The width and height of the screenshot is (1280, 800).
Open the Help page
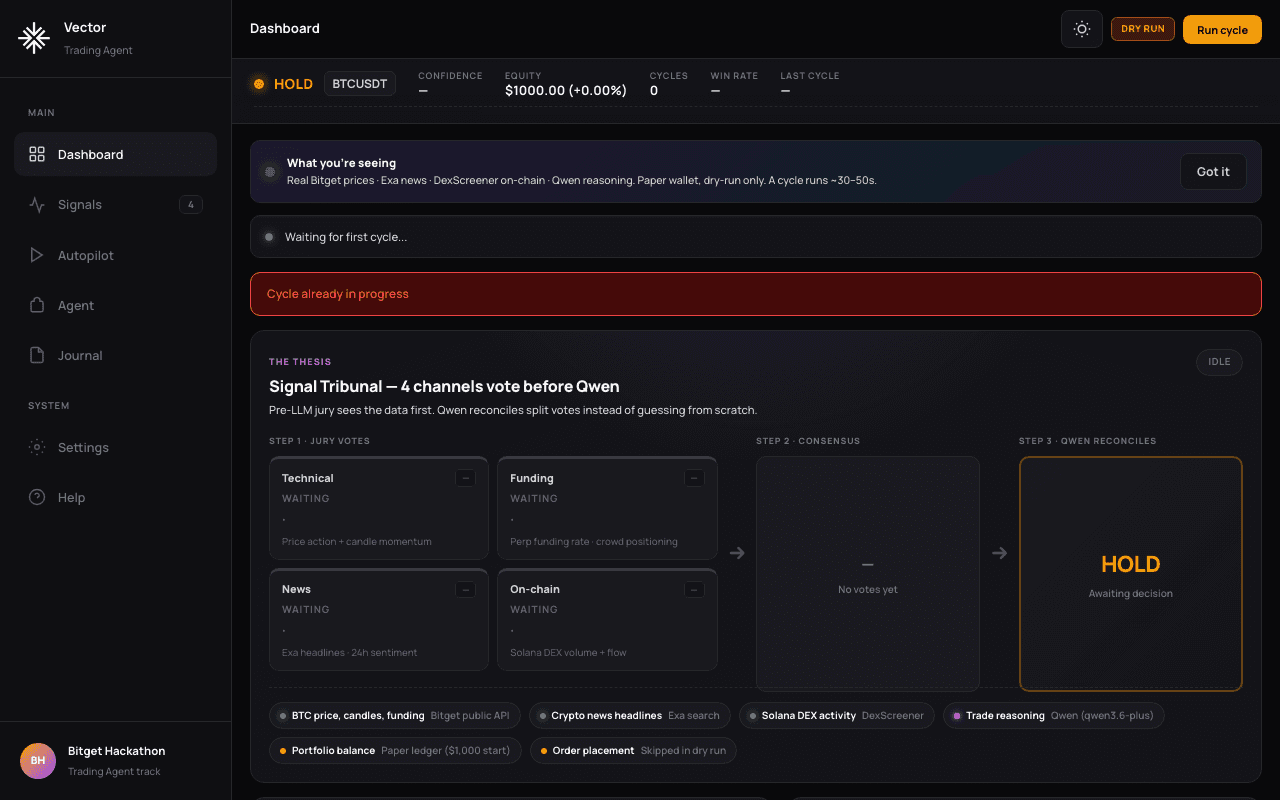[x=115, y=497]
